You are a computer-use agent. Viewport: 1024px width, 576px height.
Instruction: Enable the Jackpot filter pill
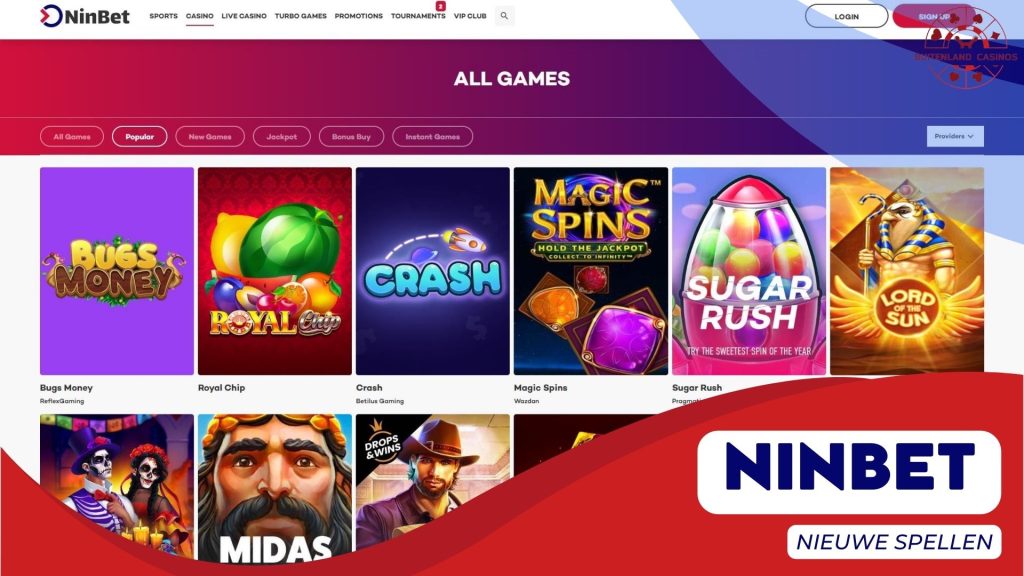click(x=281, y=136)
